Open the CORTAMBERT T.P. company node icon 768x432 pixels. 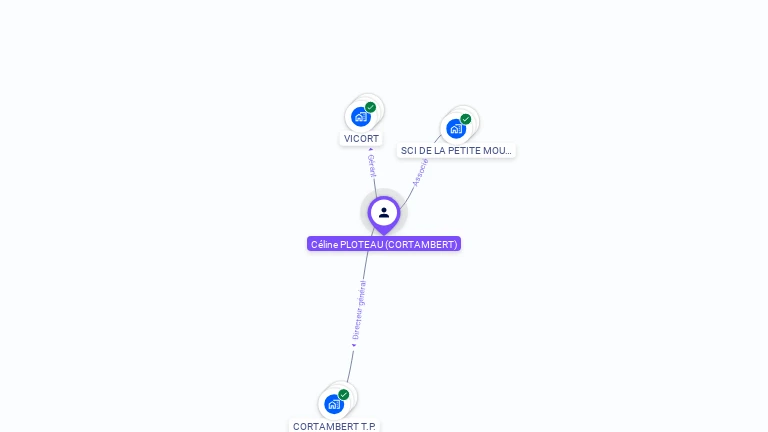[334, 404]
